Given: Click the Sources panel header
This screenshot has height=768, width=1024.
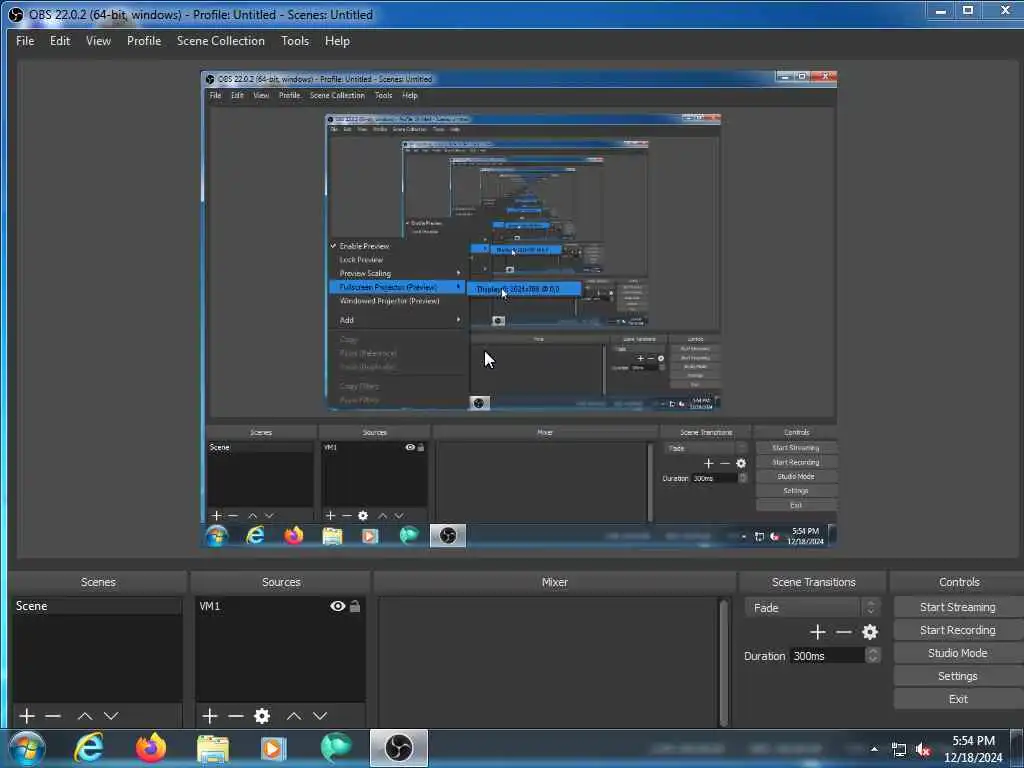Looking at the screenshot, I should coord(281,582).
